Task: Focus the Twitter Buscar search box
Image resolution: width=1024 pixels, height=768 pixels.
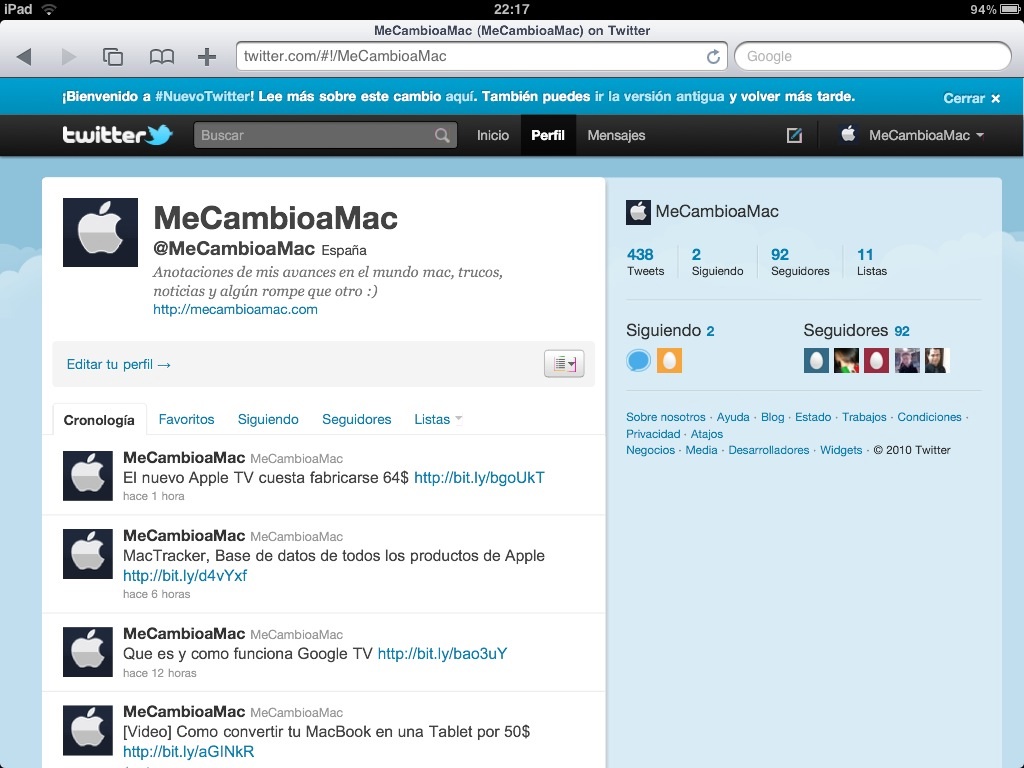Action: coord(325,135)
